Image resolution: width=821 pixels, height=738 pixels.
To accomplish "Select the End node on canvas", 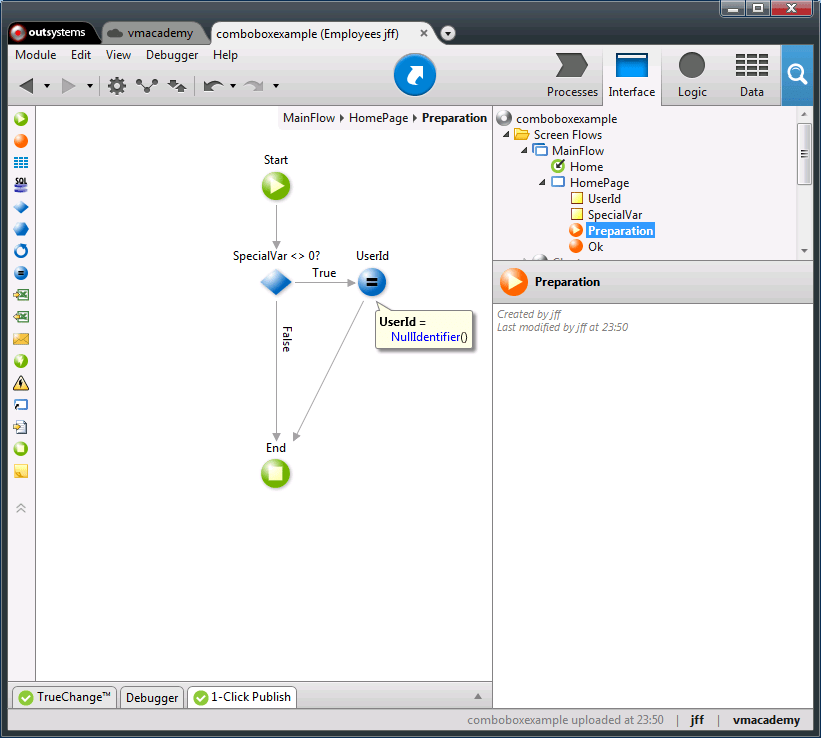I will coord(275,473).
